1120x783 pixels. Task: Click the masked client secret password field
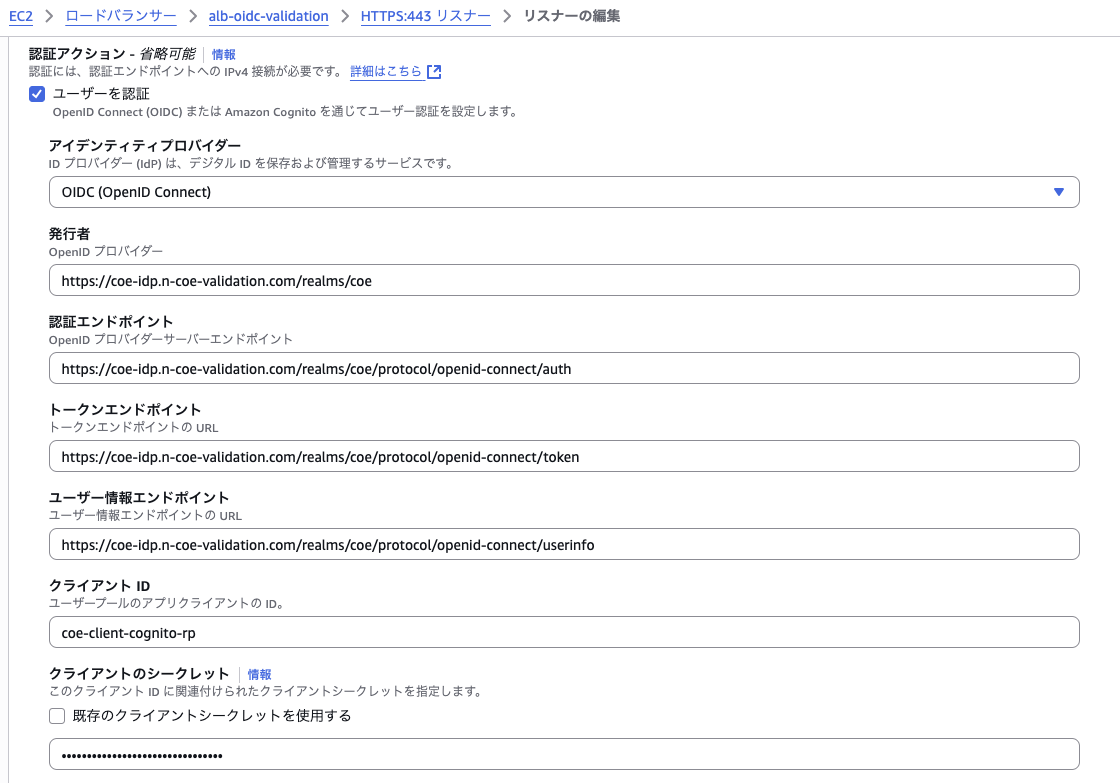coord(563,754)
